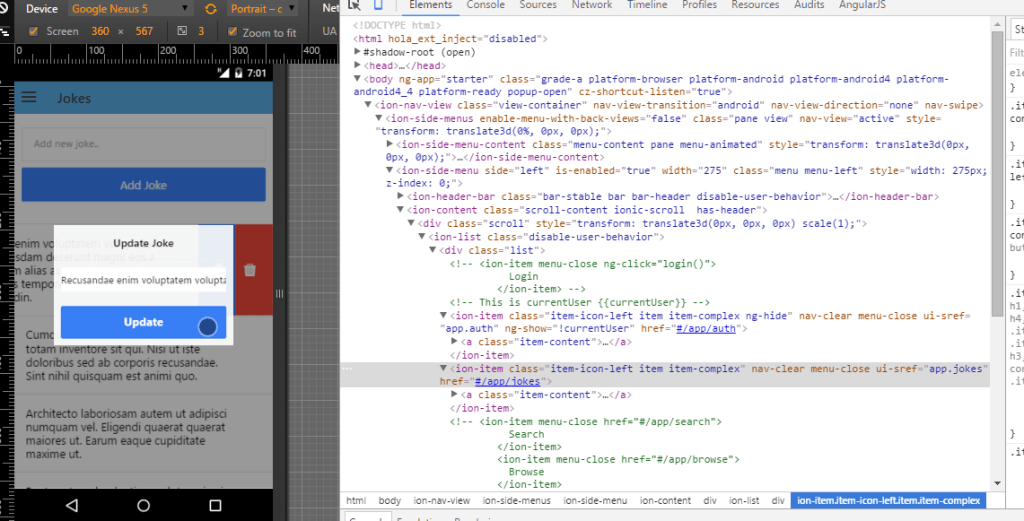Select ion-content in the breadcrumb bar
This screenshot has width=1024, height=521.
pos(665,500)
